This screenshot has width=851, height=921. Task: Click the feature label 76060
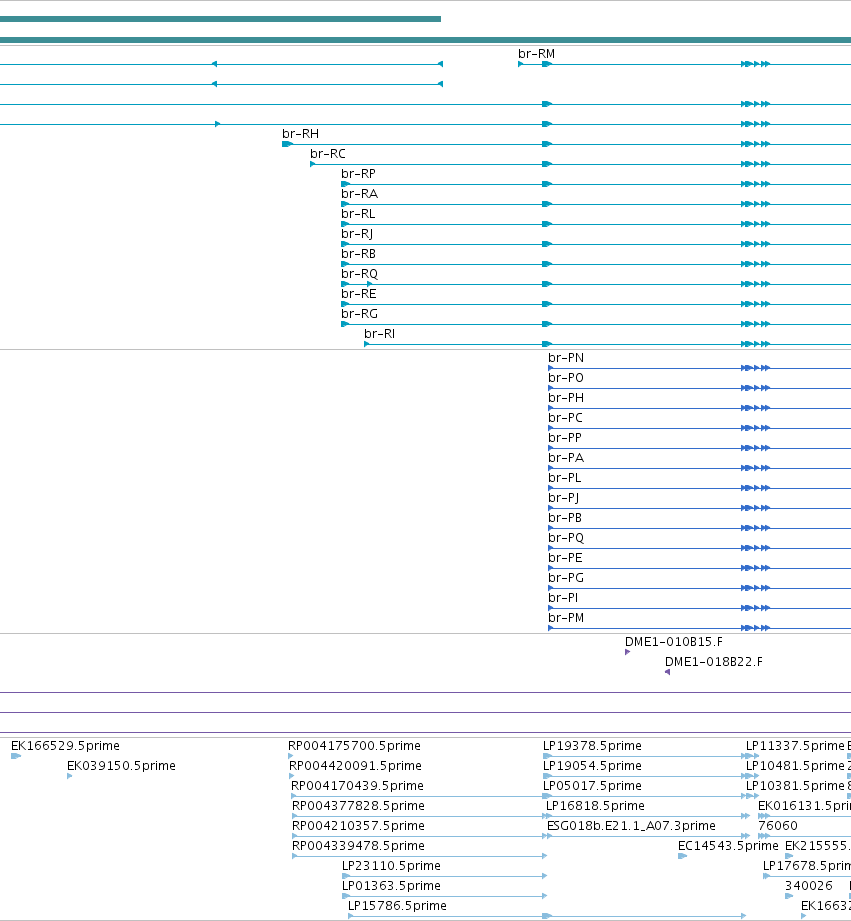(x=778, y=825)
